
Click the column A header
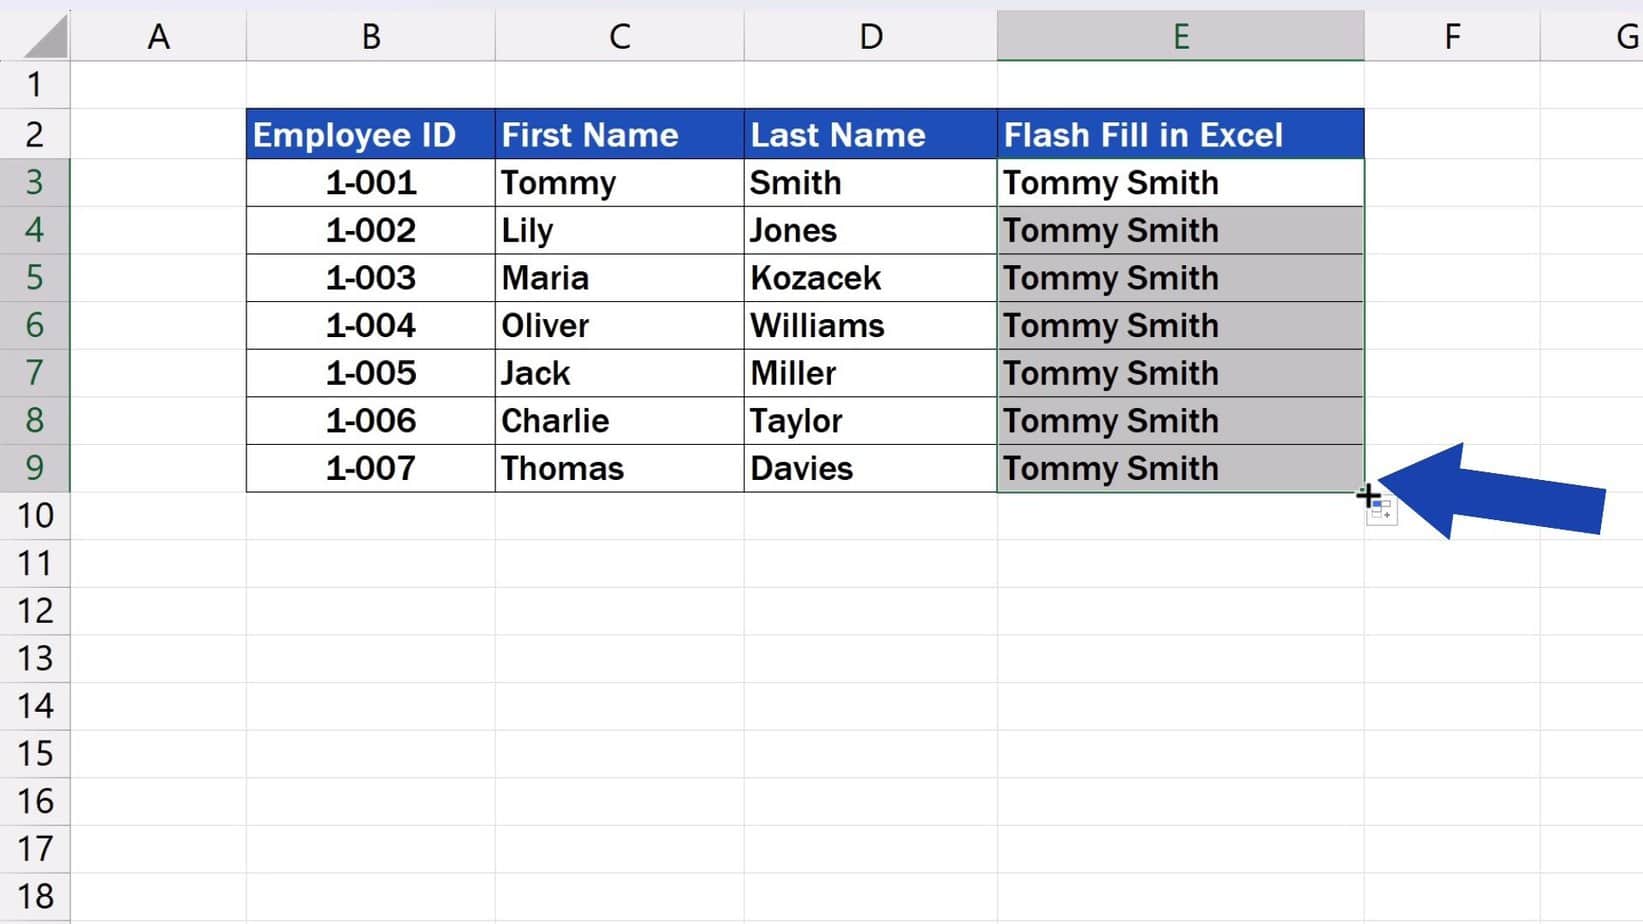(x=158, y=37)
